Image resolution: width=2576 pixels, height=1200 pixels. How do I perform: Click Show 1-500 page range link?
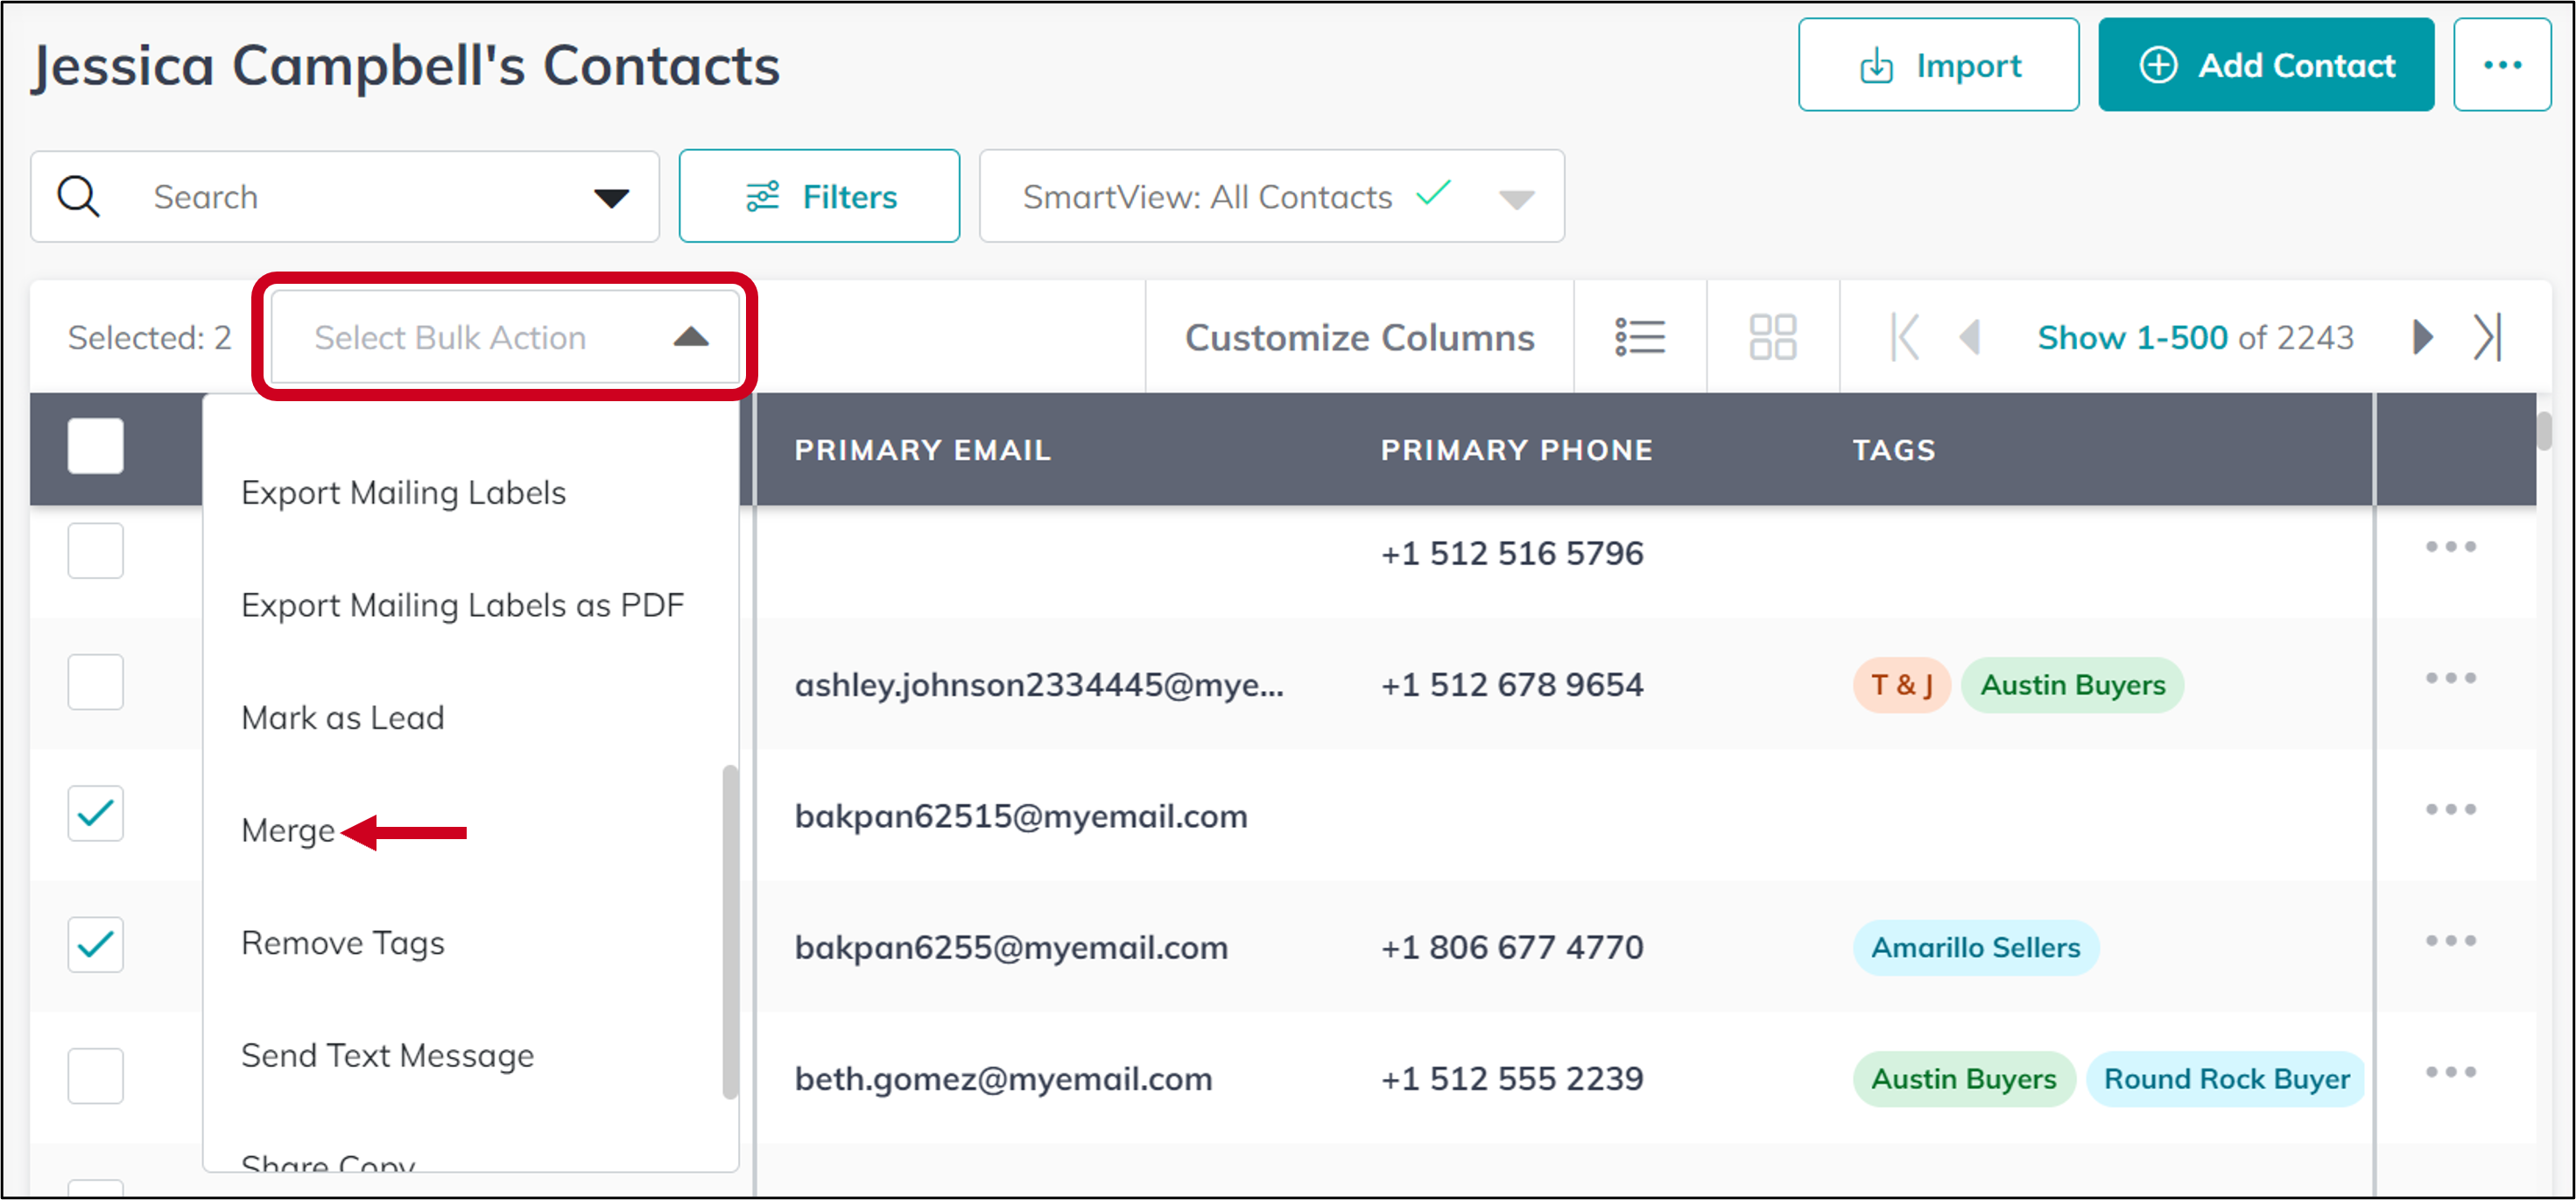pos(2132,337)
